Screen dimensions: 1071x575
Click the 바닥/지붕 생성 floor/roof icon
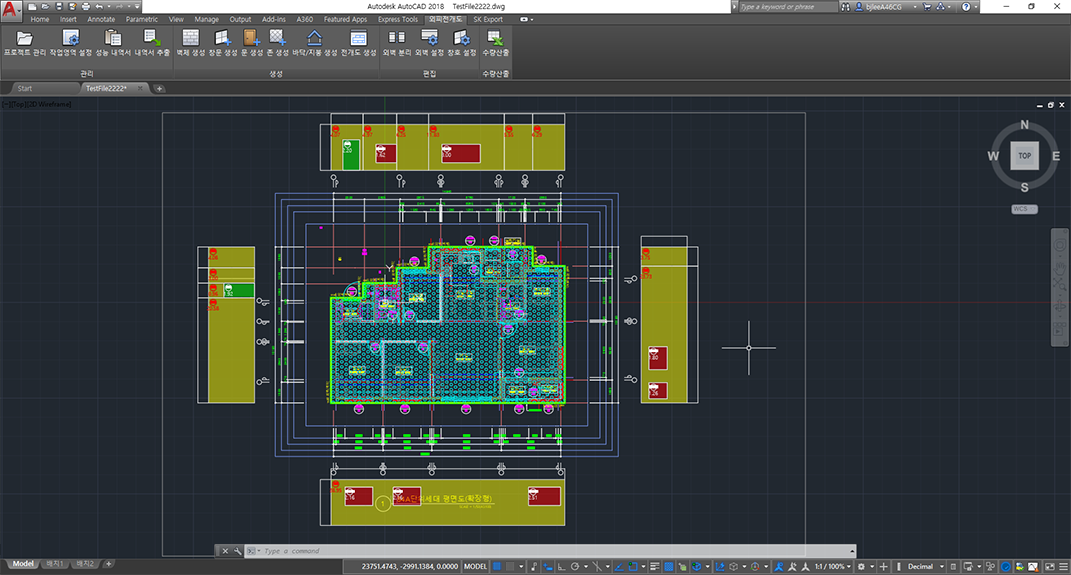point(314,42)
